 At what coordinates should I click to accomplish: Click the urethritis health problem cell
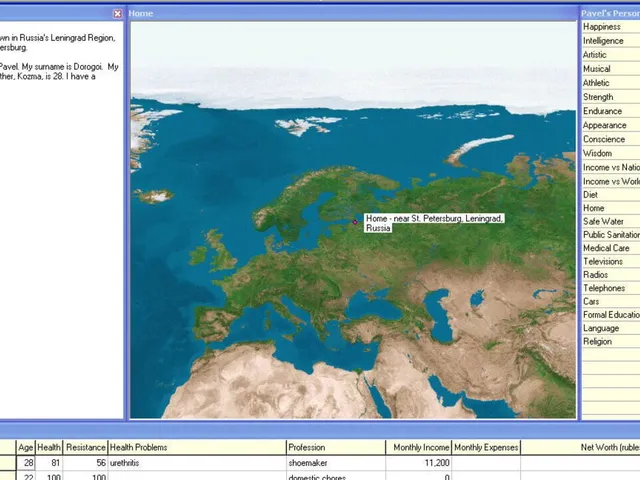click(x=197, y=463)
